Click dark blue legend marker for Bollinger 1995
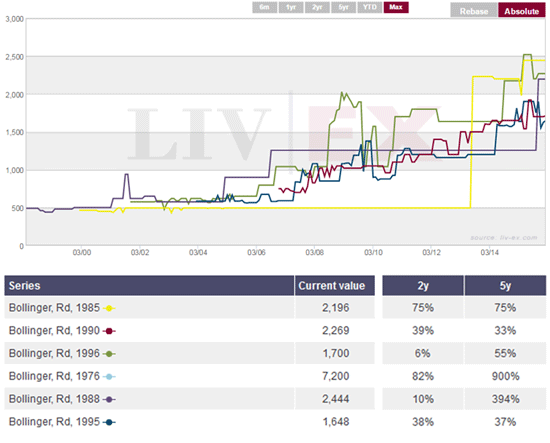The image size is (550, 443). (109, 422)
